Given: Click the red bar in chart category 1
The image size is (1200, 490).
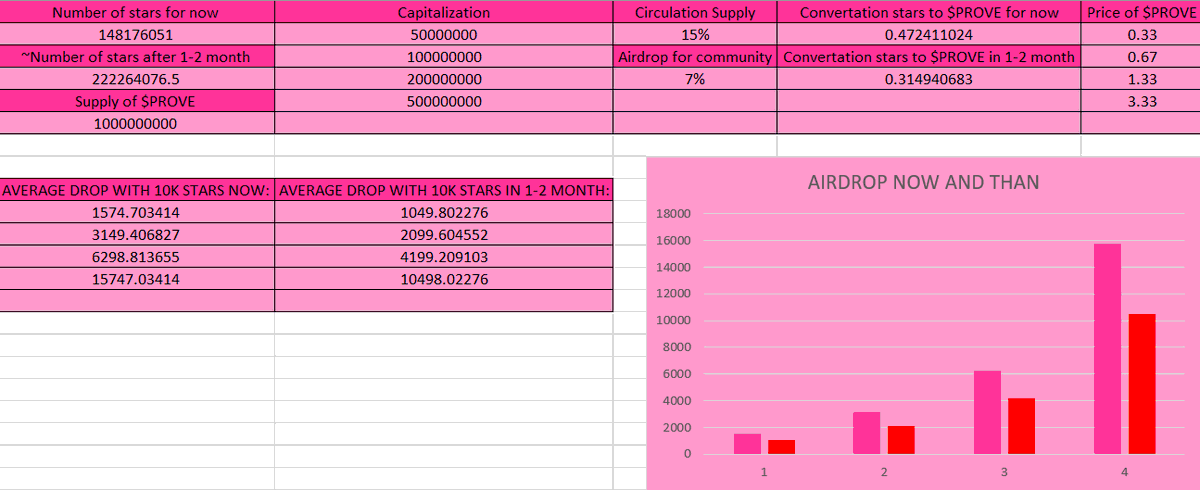Looking at the screenshot, I should point(781,447).
